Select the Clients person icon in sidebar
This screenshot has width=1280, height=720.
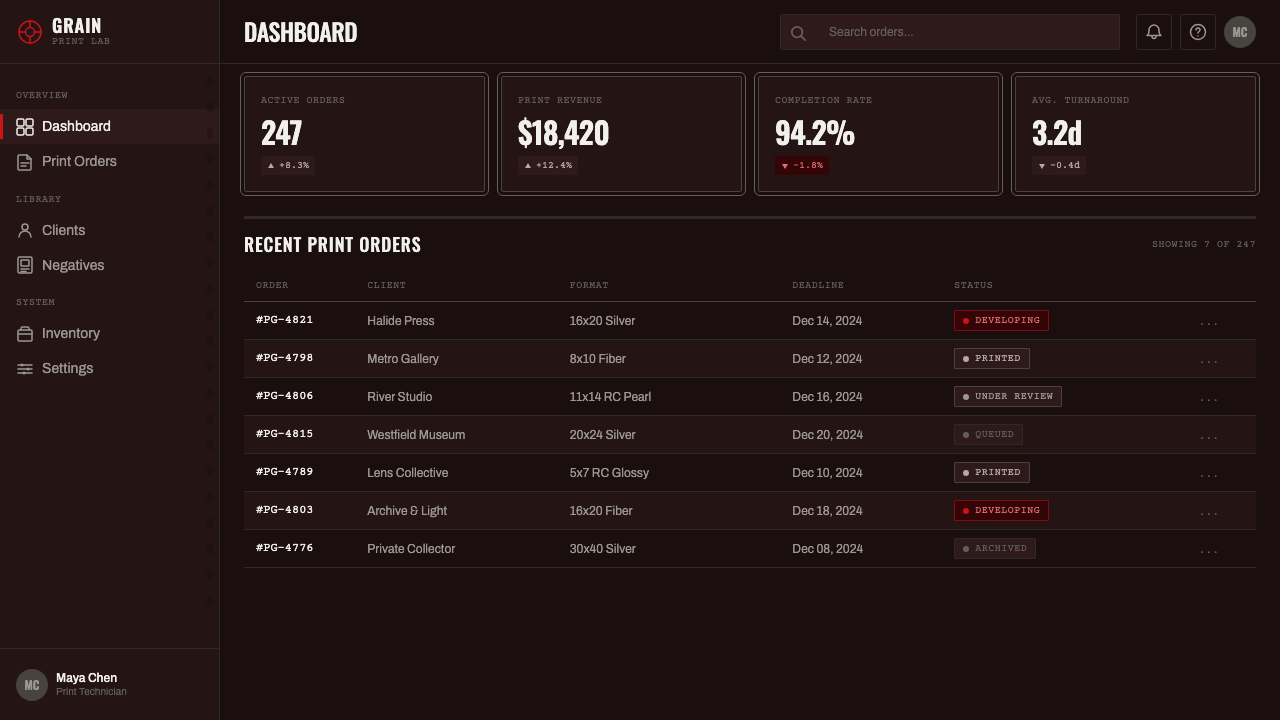tap(25, 230)
